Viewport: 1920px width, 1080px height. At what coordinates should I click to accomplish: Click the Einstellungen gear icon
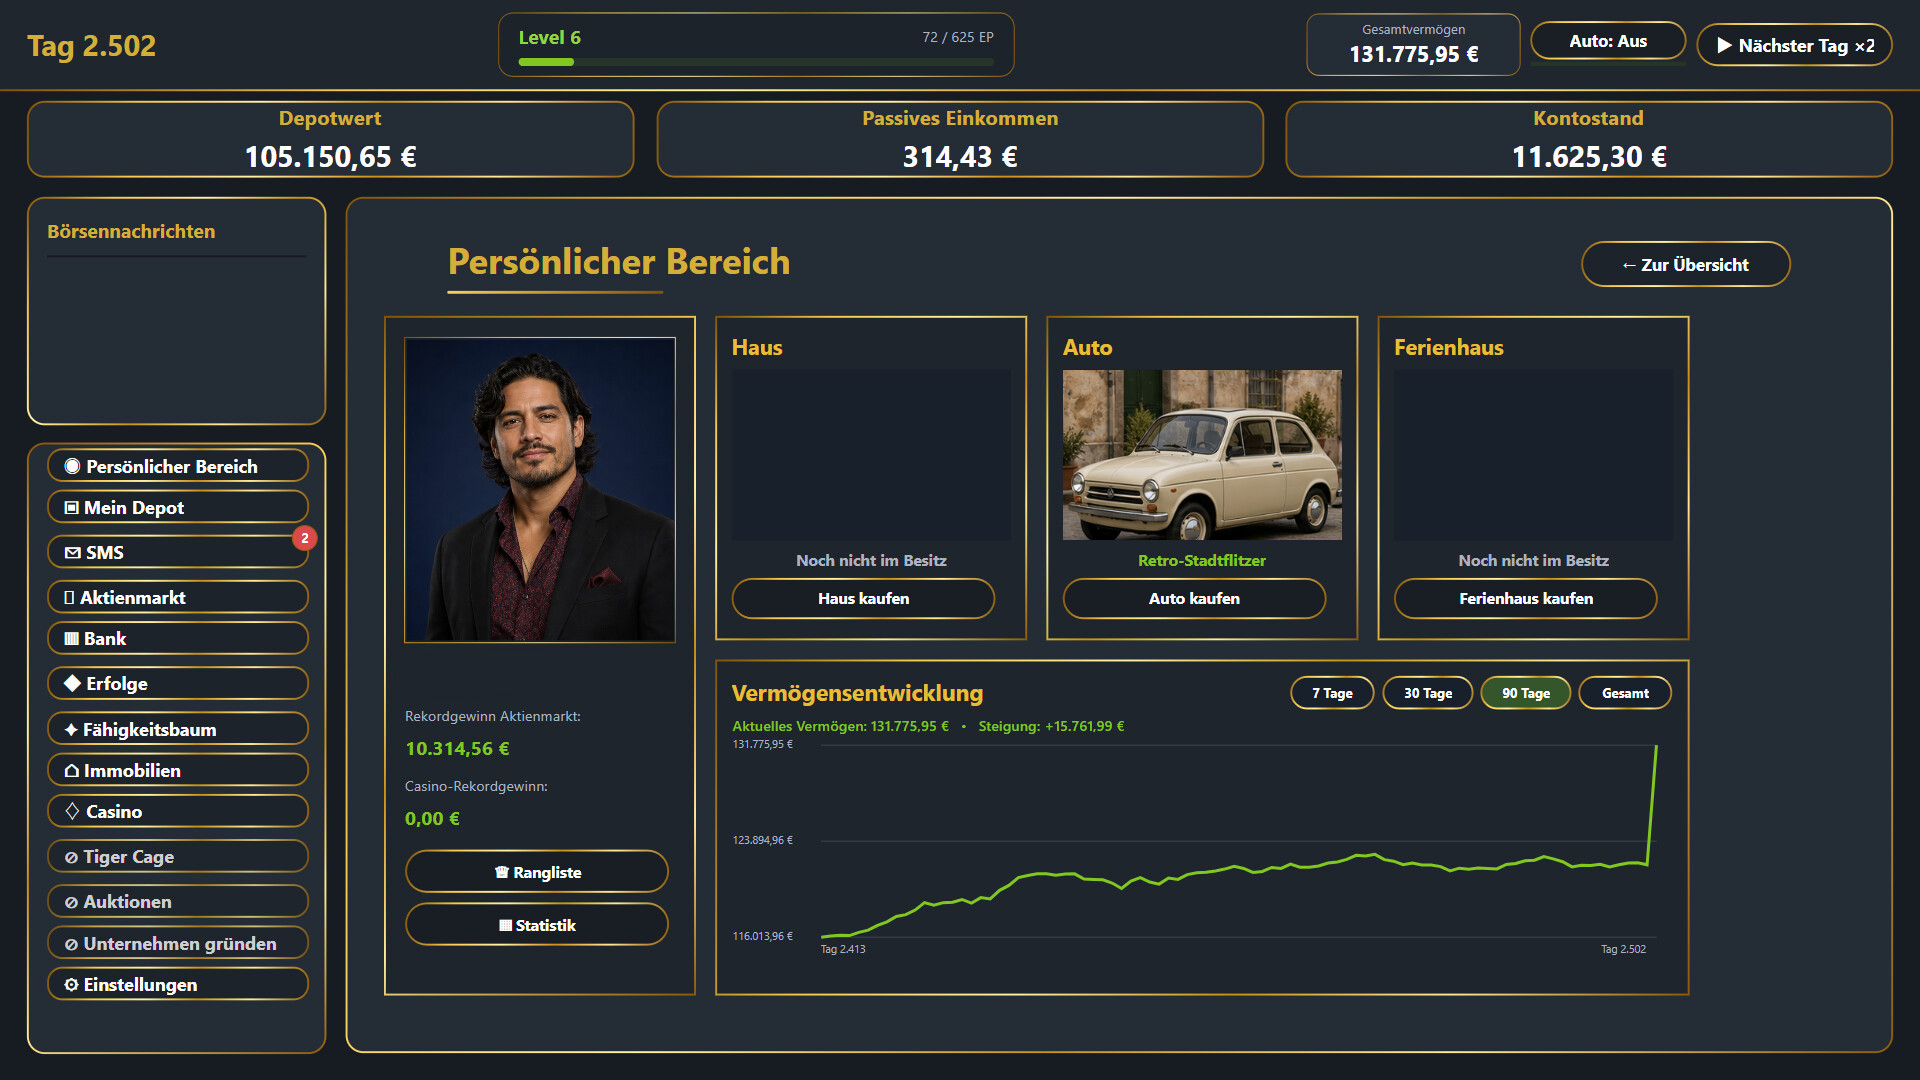click(71, 985)
